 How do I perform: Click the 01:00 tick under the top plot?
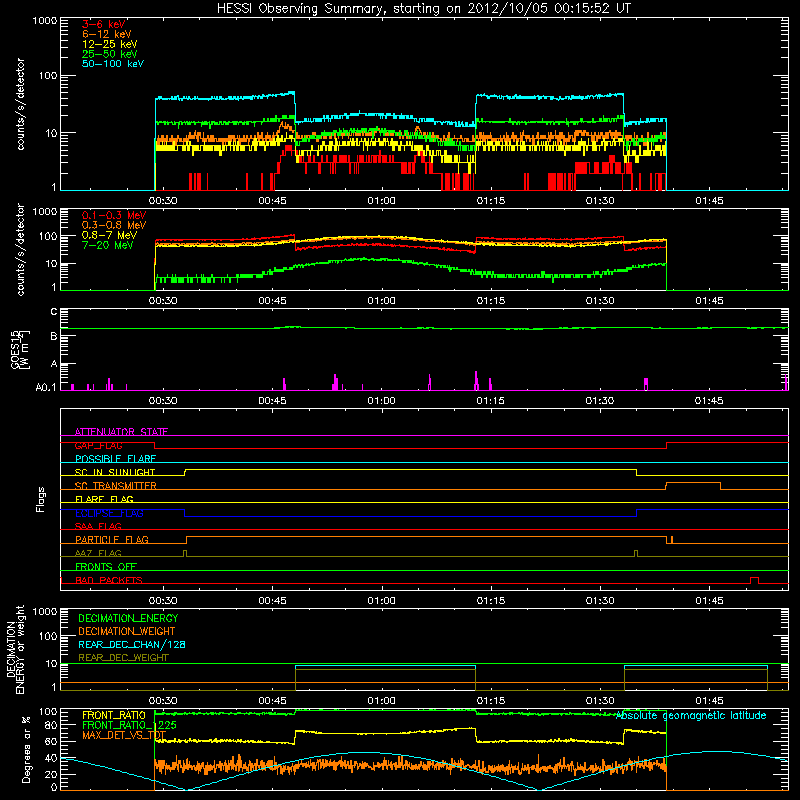(x=381, y=201)
